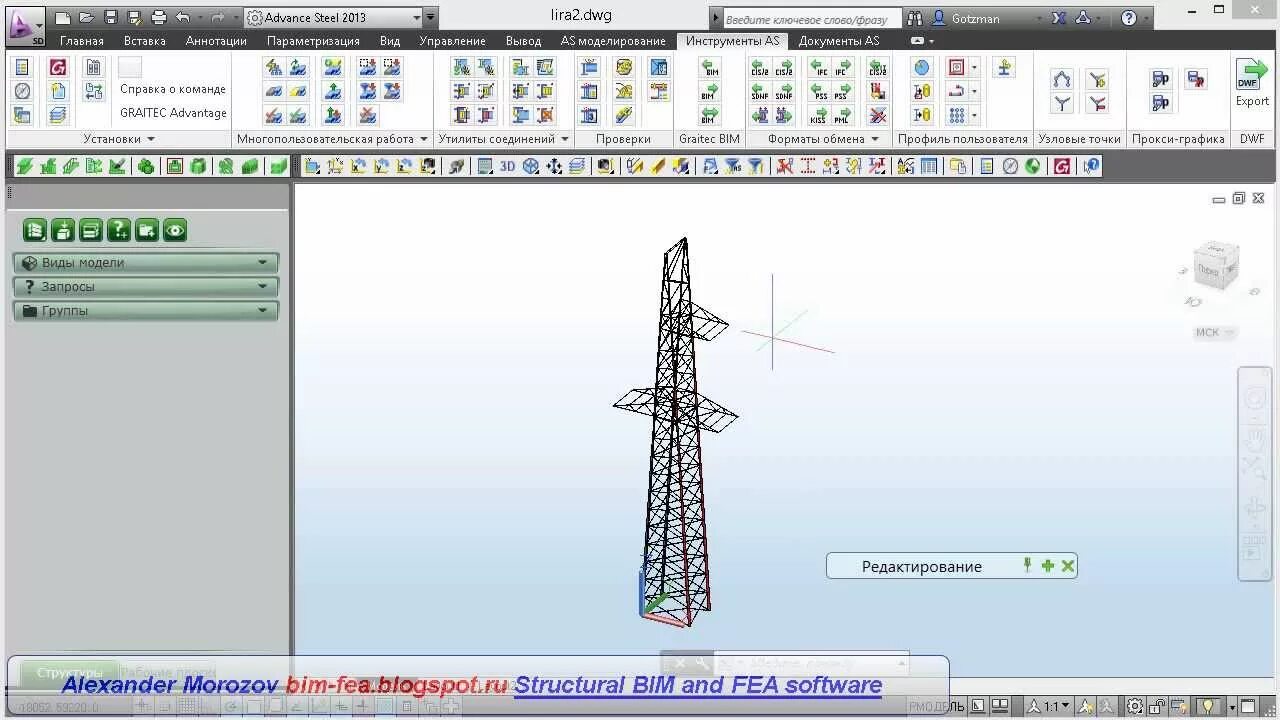Screen dimensions: 1280x720
Task: Click Справка о команде button
Action: coord(173,89)
